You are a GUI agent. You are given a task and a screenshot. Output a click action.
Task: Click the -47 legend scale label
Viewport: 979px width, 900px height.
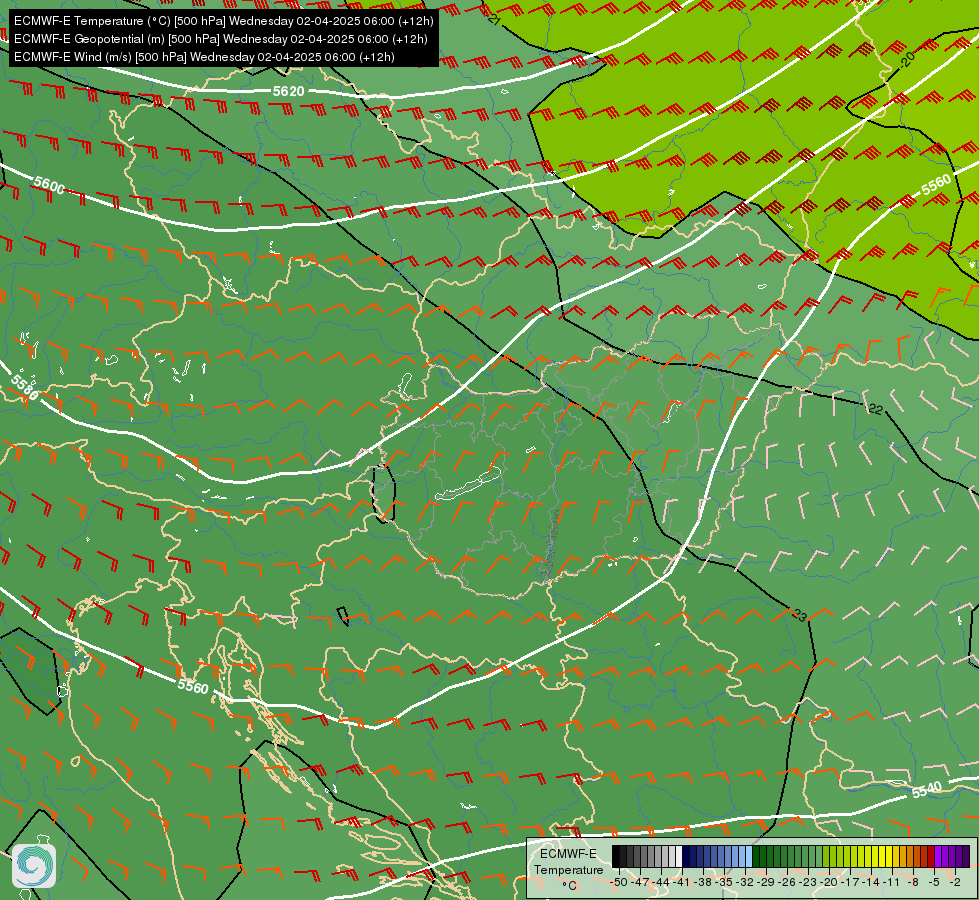tap(640, 882)
